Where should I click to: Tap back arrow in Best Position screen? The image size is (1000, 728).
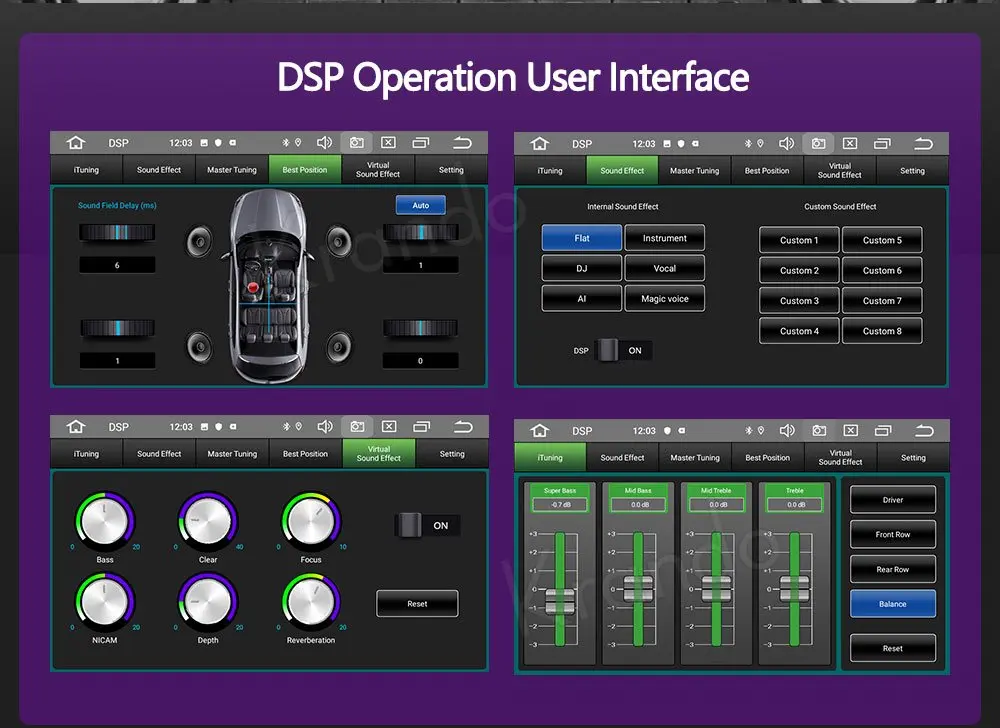coord(462,143)
